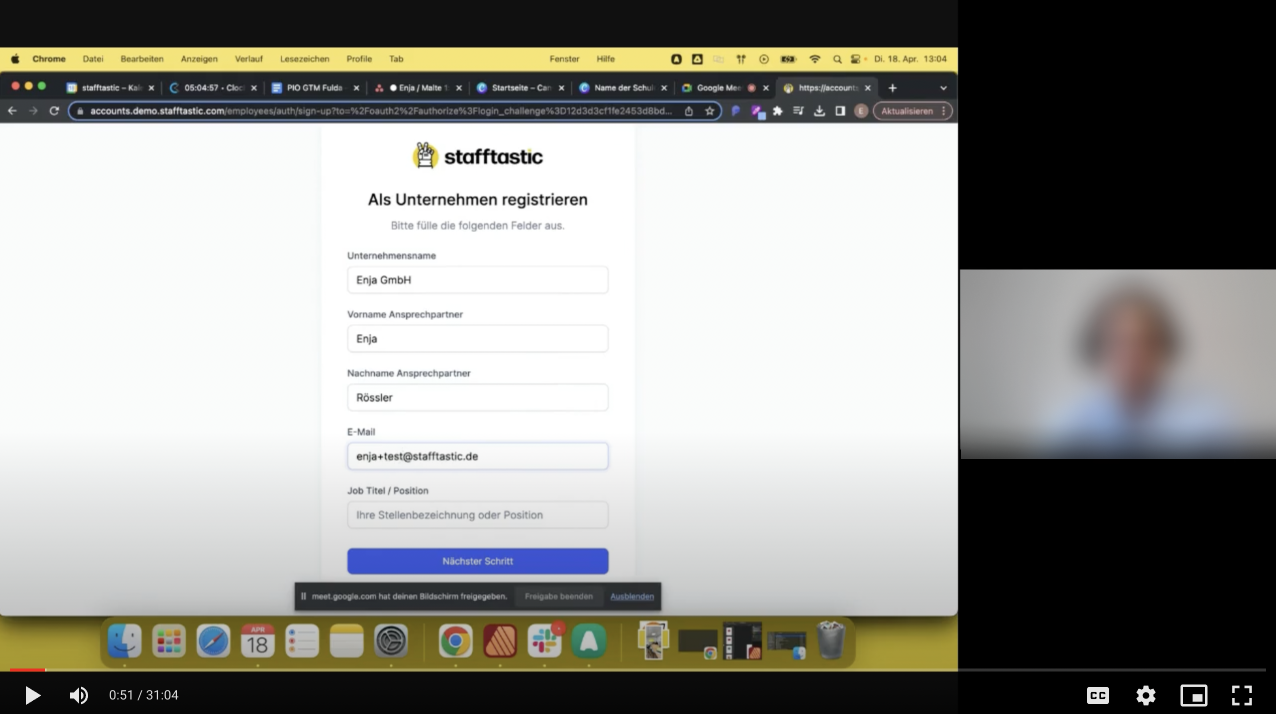Viewport: 1276px width, 714px height.
Task: Enable miniplayer mode
Action: pos(1194,695)
